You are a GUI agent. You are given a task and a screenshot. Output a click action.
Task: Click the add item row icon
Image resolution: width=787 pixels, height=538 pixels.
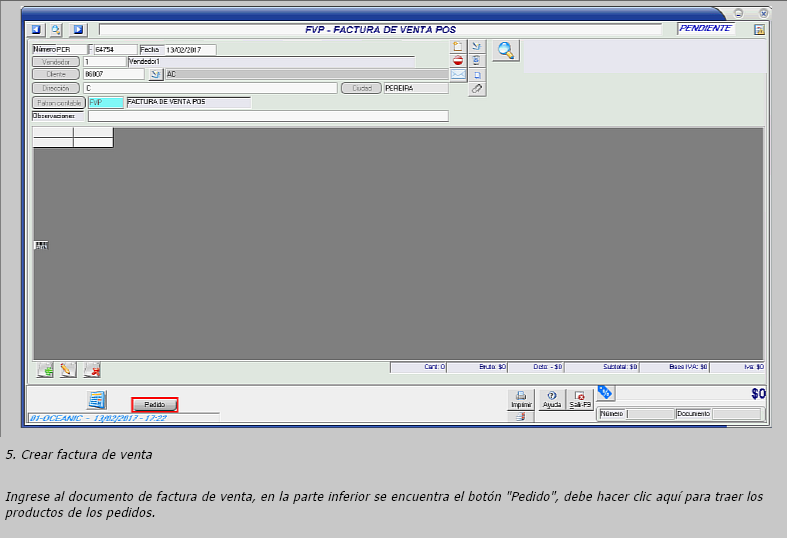[x=45, y=369]
